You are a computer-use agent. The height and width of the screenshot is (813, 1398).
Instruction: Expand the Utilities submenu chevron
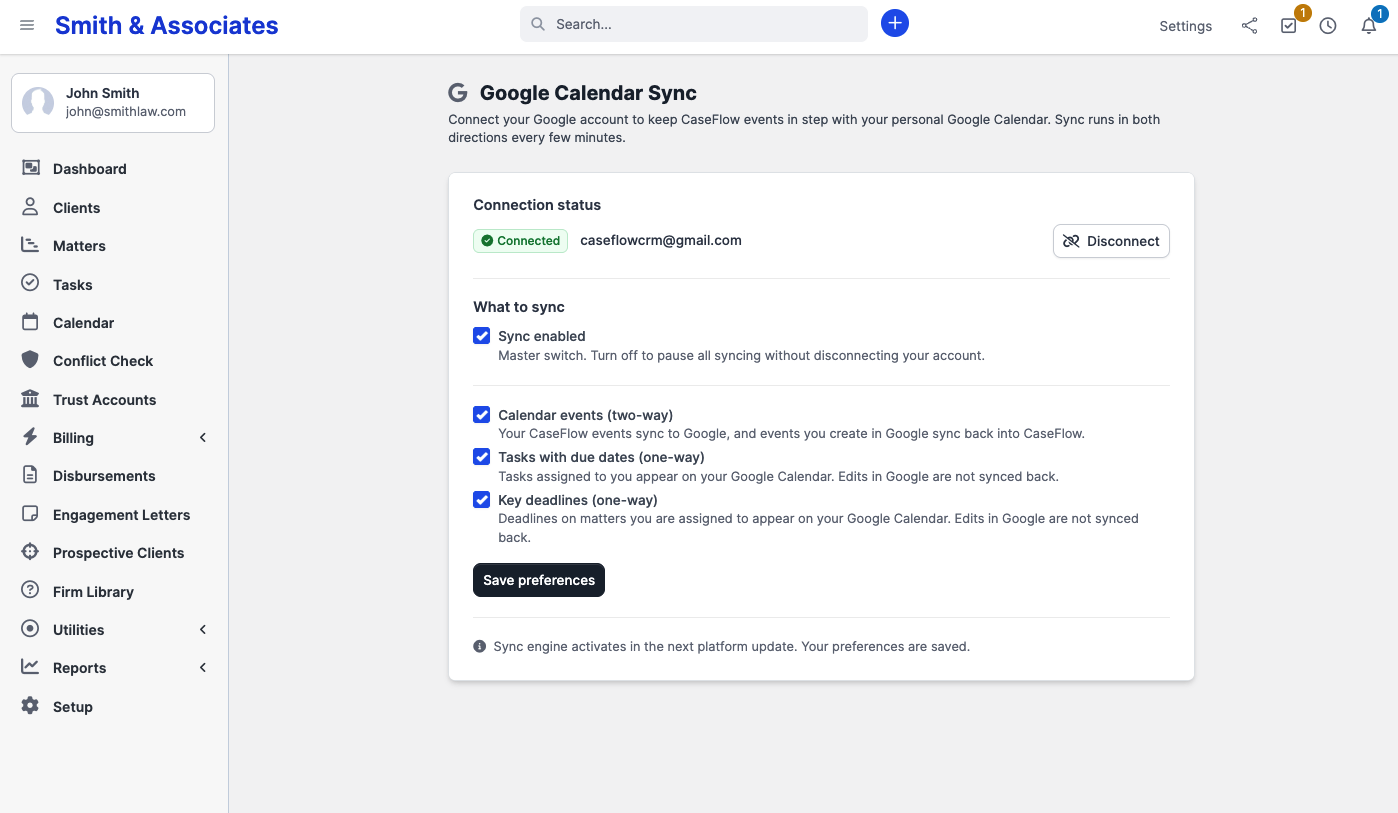tap(203, 630)
